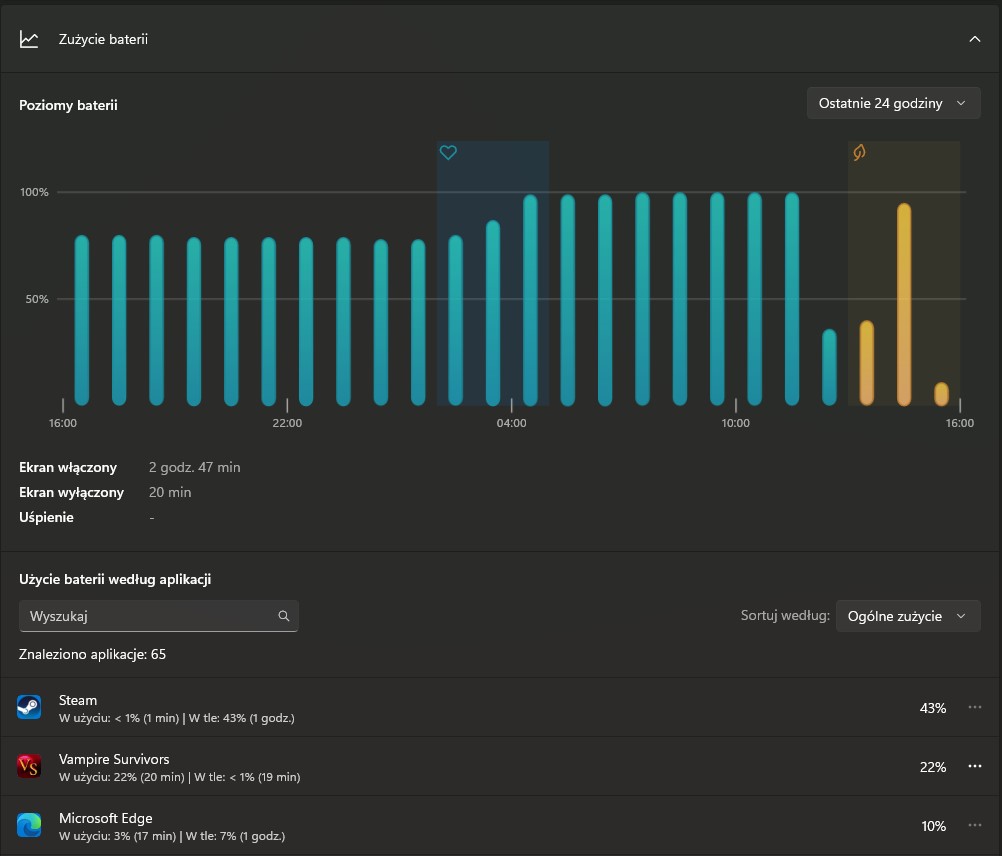Open the 'Ogólne zużycie' sort dropdown
Viewport: 1002px width, 856px height.
coord(907,616)
